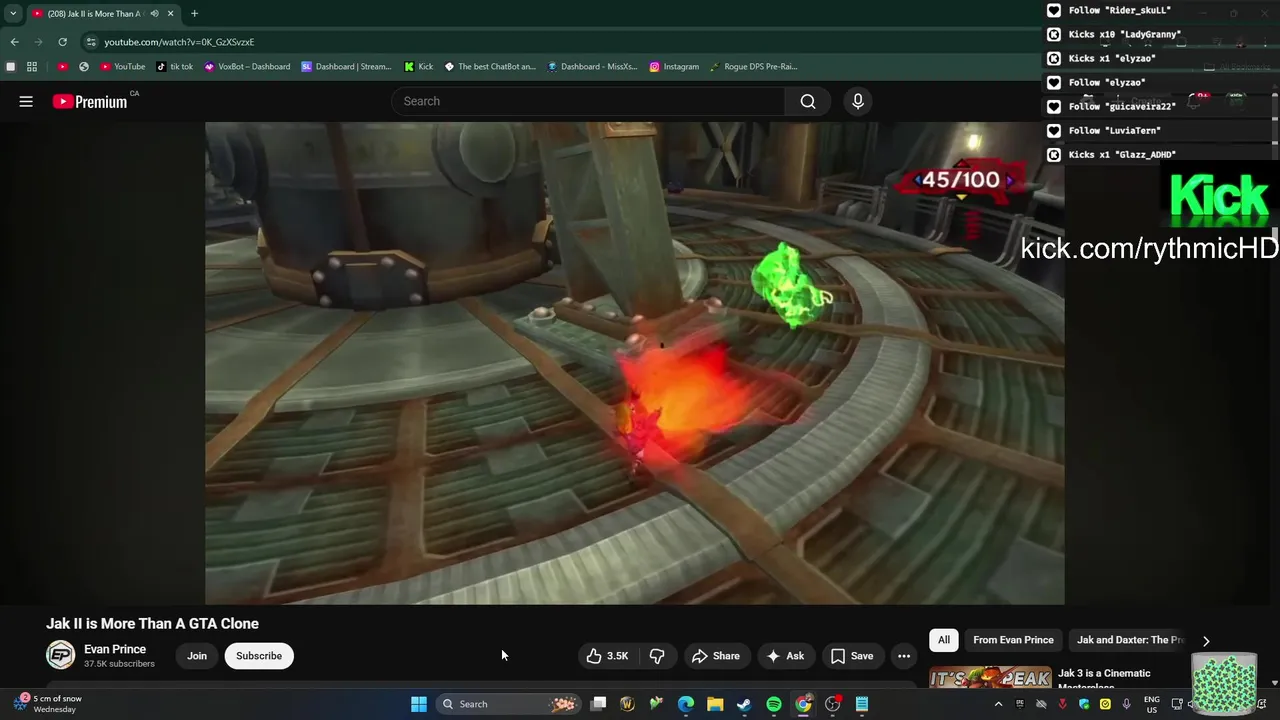Open Evan Prince channel name link

(115, 649)
